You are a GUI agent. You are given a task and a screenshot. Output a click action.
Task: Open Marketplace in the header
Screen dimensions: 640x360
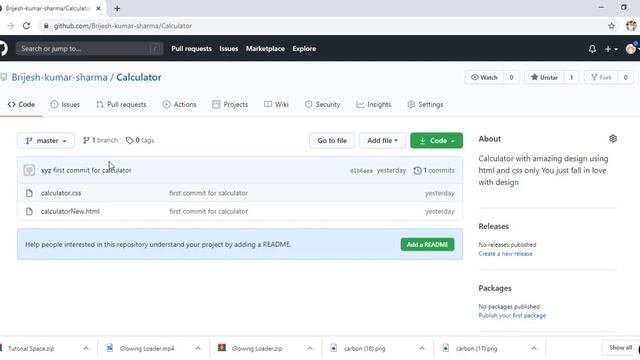coord(265,49)
